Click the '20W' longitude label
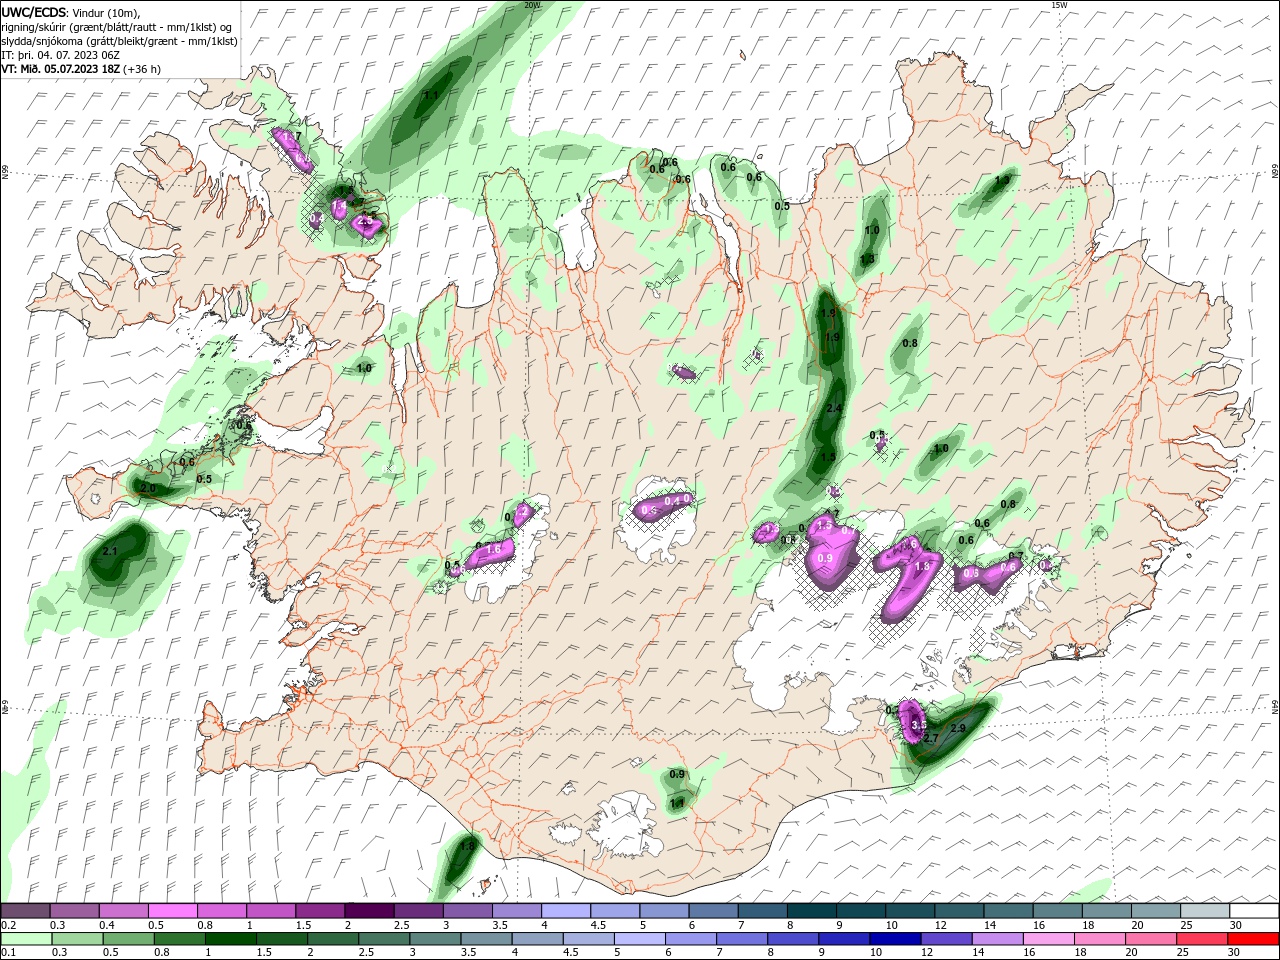The height and width of the screenshot is (960, 1280). 532,5
